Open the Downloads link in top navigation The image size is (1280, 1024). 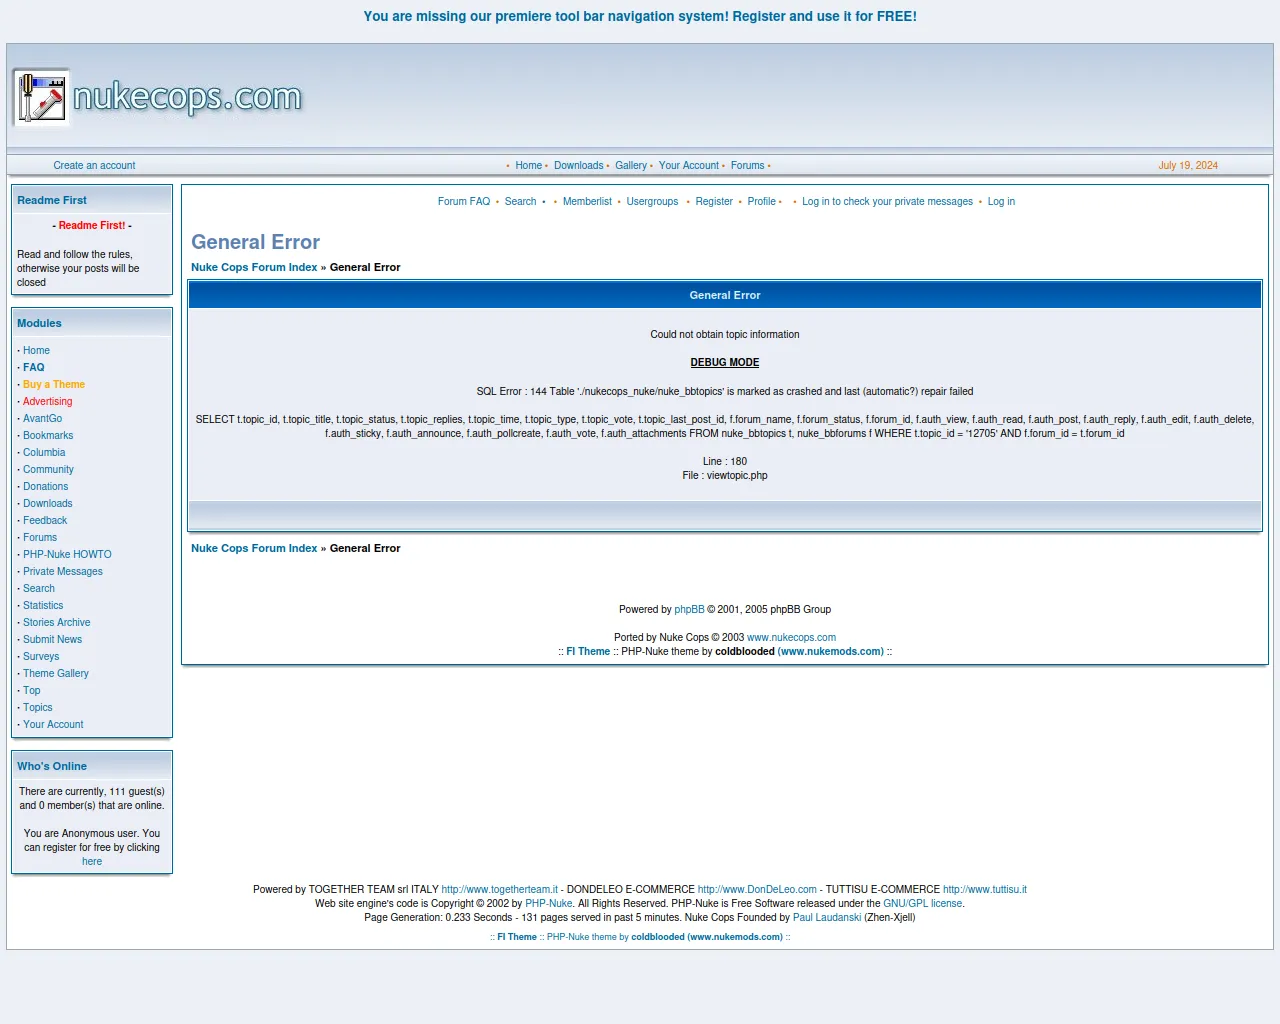[578, 166]
